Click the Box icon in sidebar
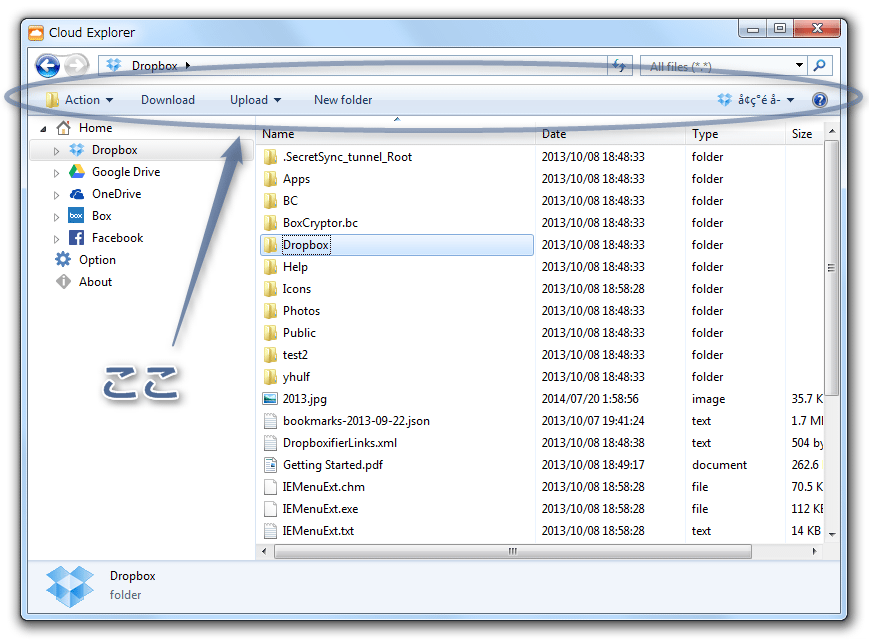 point(76,216)
